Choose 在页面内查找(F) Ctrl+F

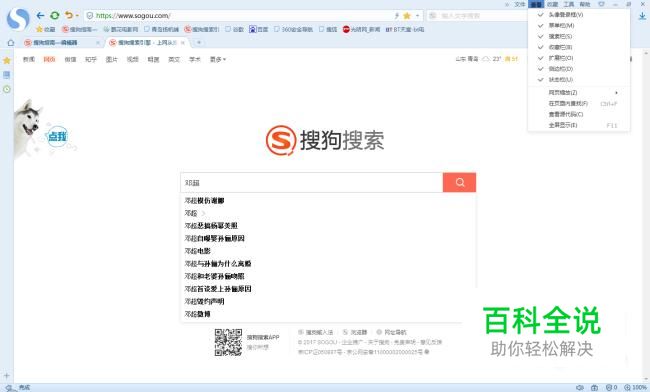click(579, 103)
